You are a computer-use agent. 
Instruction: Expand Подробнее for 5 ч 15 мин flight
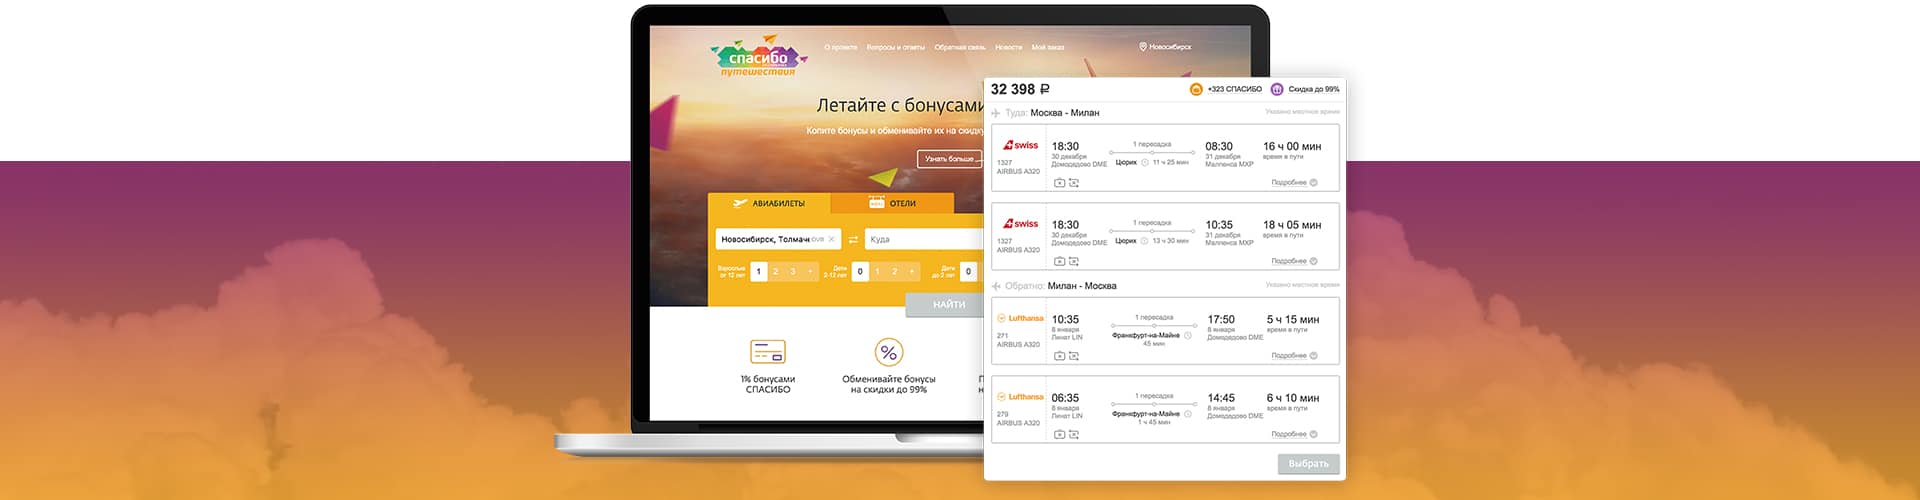pos(1294,356)
